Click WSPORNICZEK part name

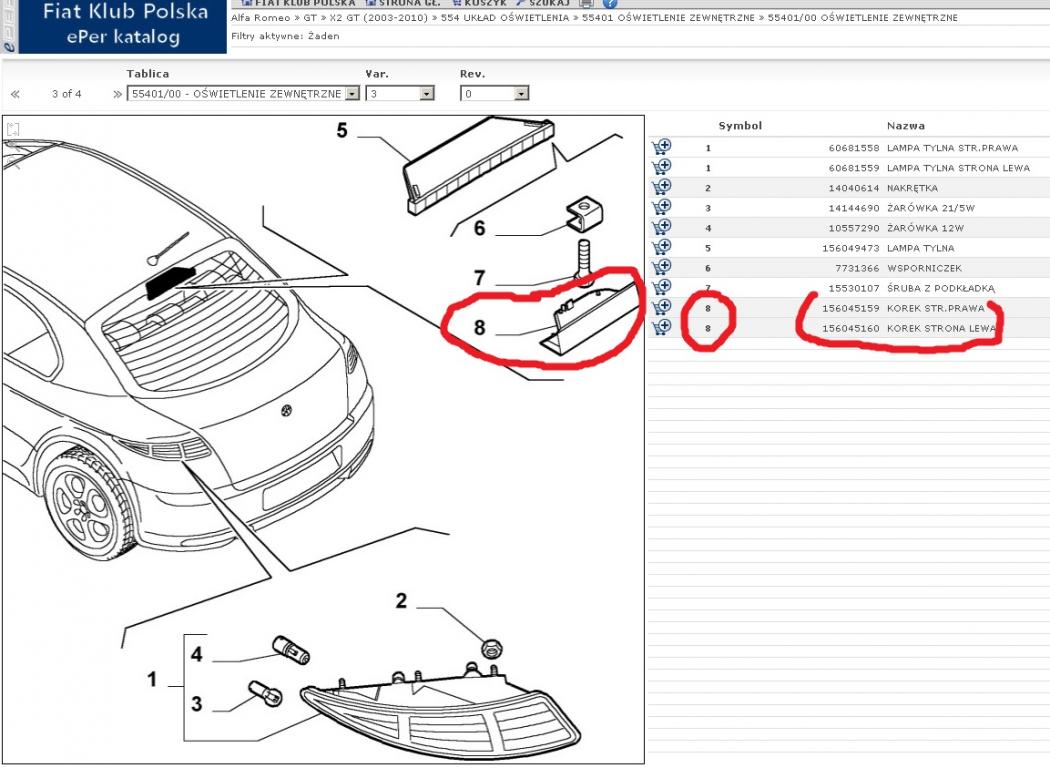[x=924, y=268]
